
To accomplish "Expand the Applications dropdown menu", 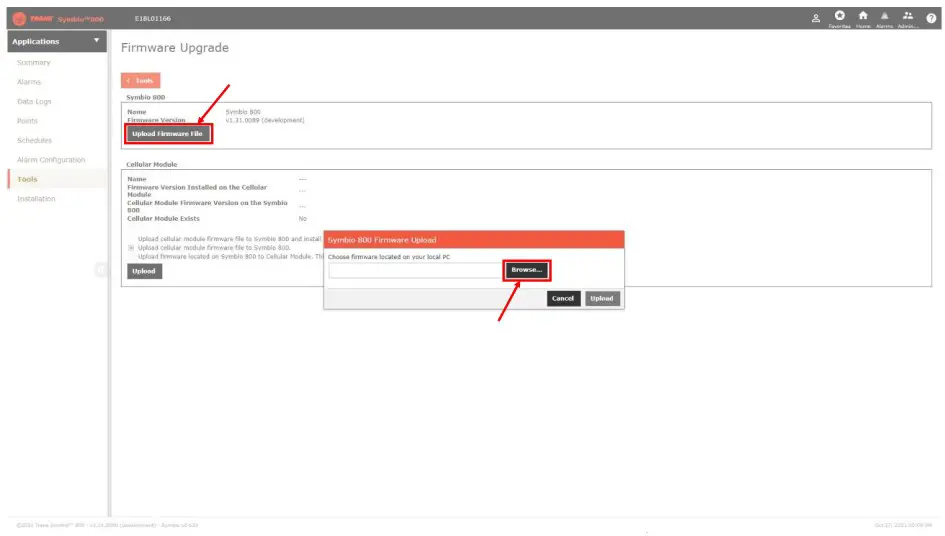I will pyautogui.click(x=57, y=41).
